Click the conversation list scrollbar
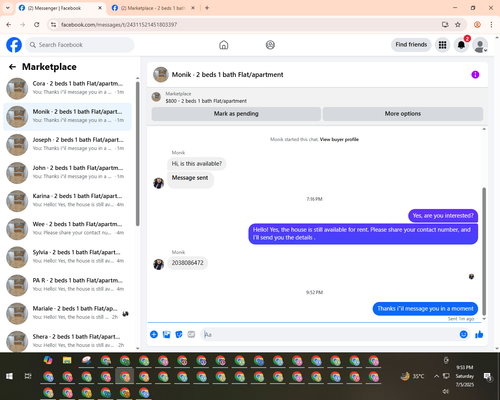Screen dimensions: 500x400 [137, 153]
